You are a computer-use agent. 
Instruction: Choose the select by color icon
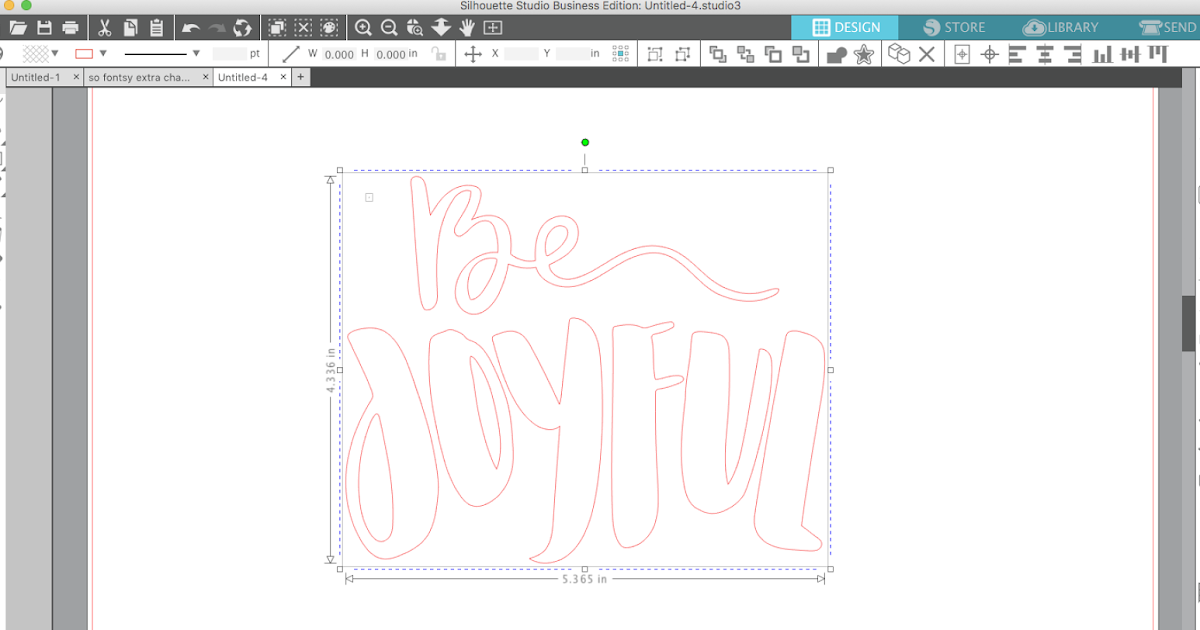[330, 28]
